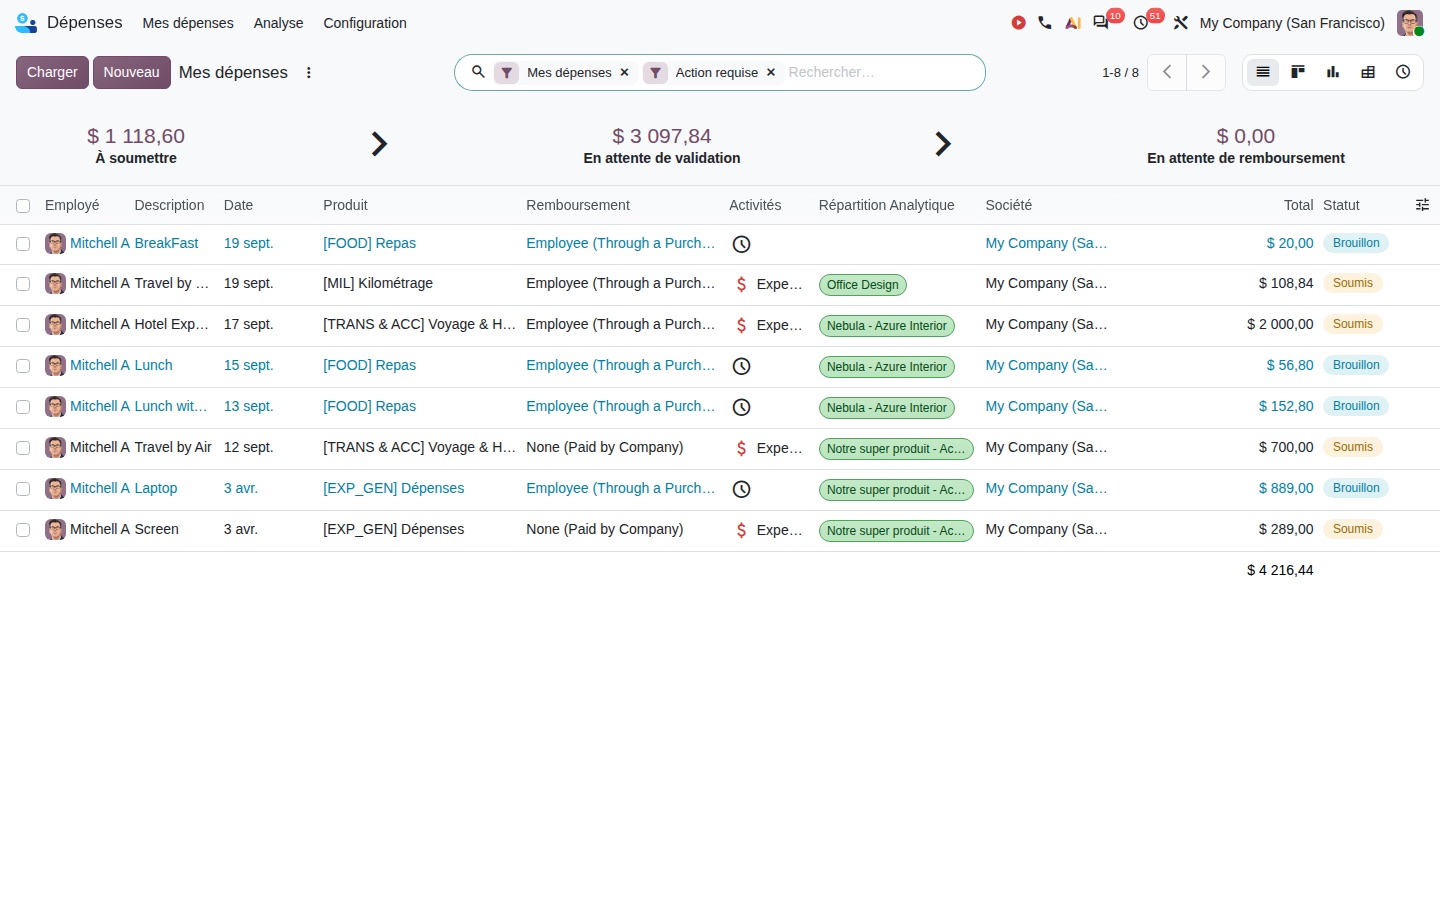Go to the previous page of records
The width and height of the screenshot is (1440, 900).
[x=1167, y=72]
